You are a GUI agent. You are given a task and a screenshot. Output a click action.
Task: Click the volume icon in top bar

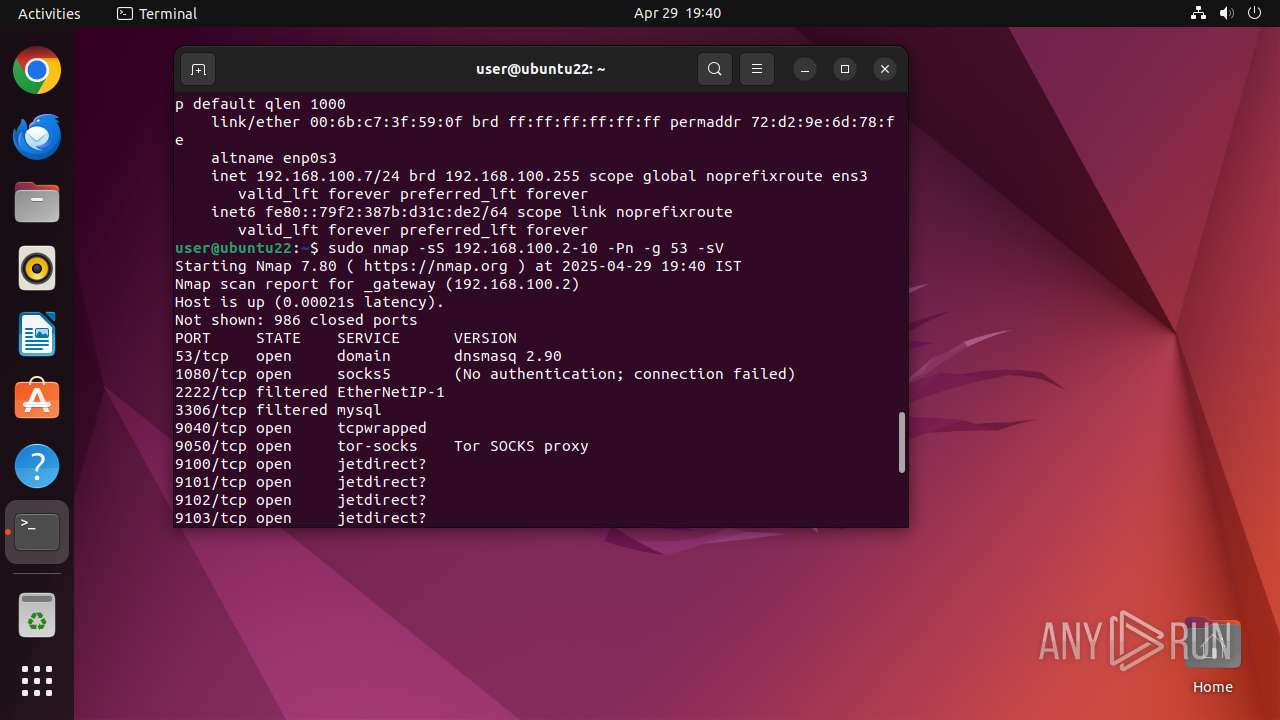(x=1226, y=13)
